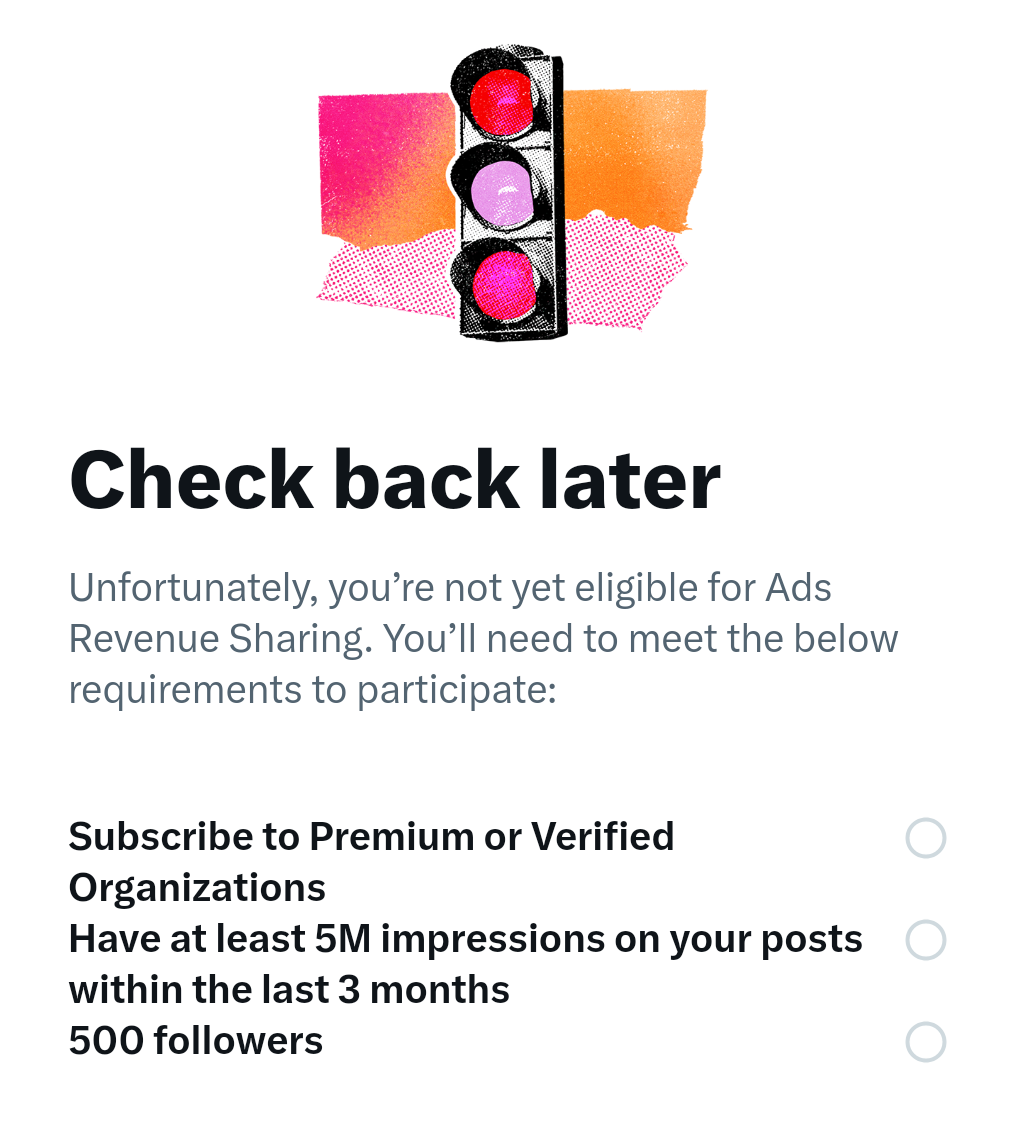Image resolution: width=1011 pixels, height=1147 pixels.
Task: Click the word "later" in the heading
Action: point(642,481)
